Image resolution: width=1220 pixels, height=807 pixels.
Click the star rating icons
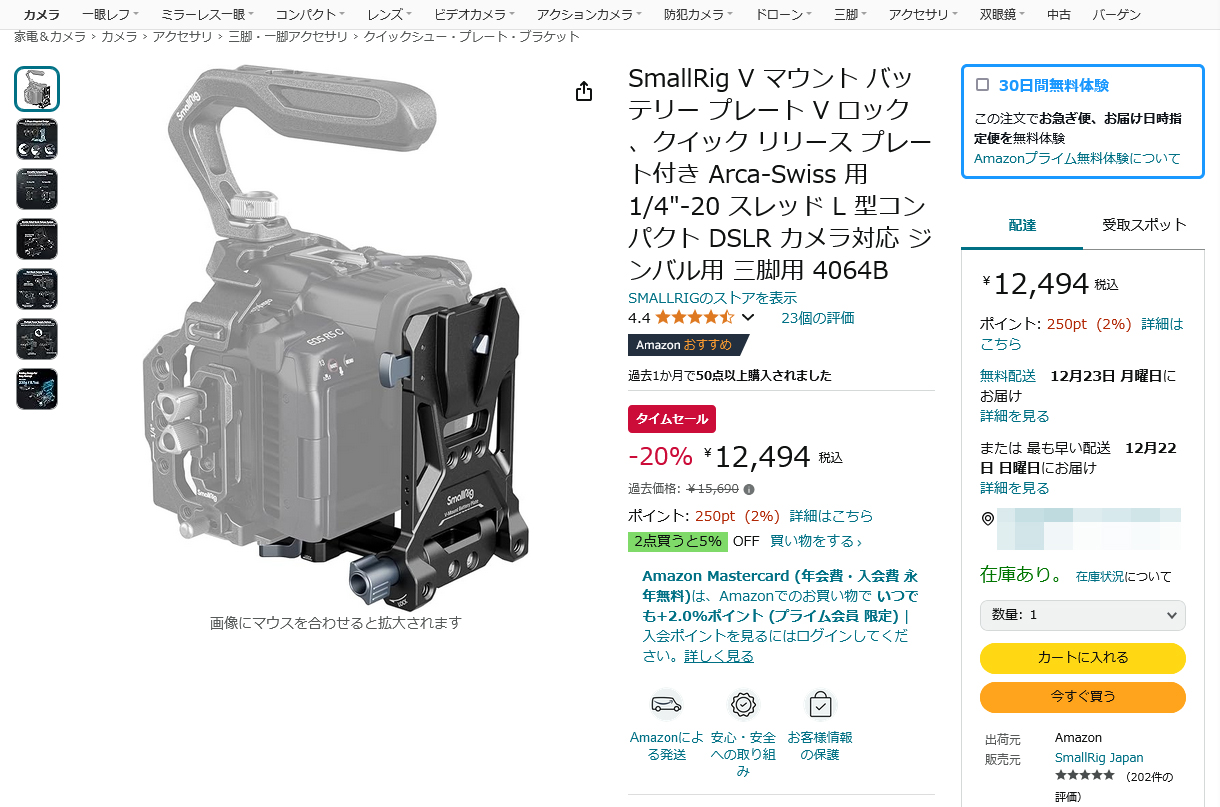[694, 318]
